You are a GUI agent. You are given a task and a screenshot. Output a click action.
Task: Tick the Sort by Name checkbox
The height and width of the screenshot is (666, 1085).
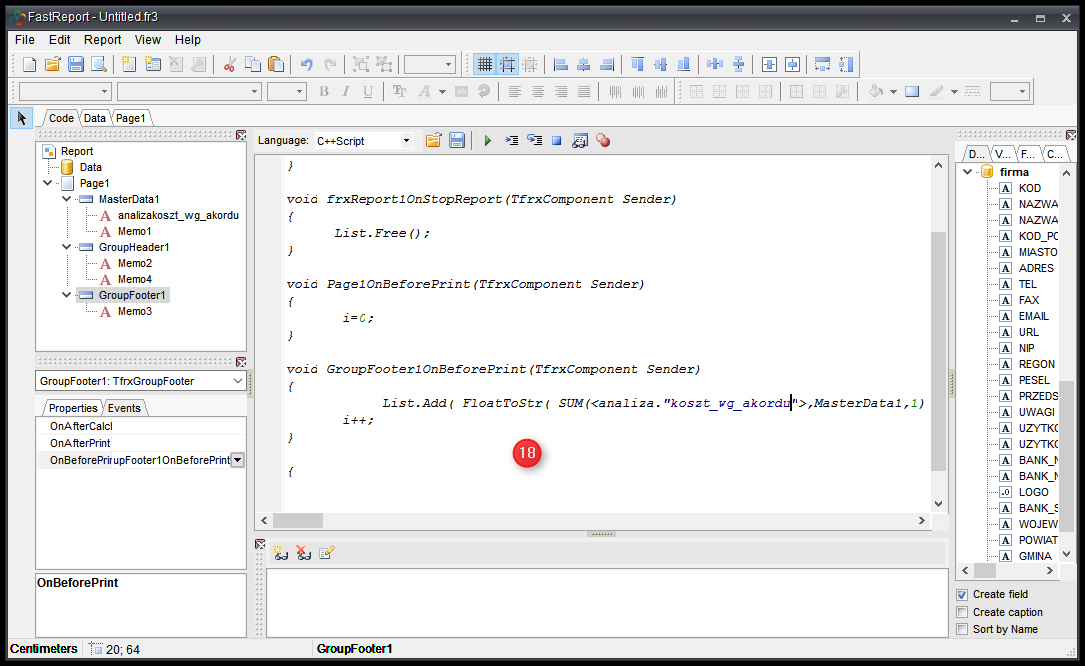tap(962, 629)
